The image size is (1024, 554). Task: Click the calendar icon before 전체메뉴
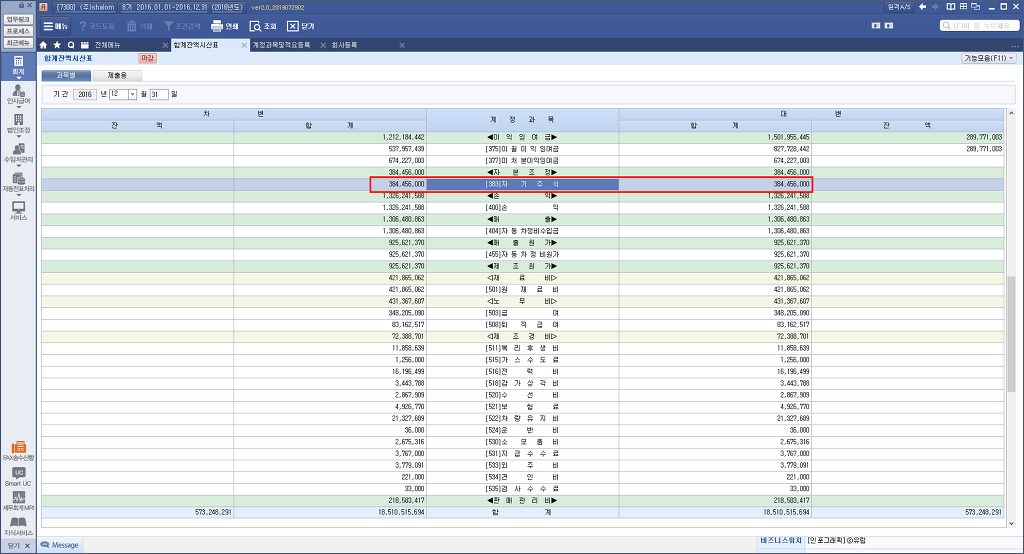84,45
